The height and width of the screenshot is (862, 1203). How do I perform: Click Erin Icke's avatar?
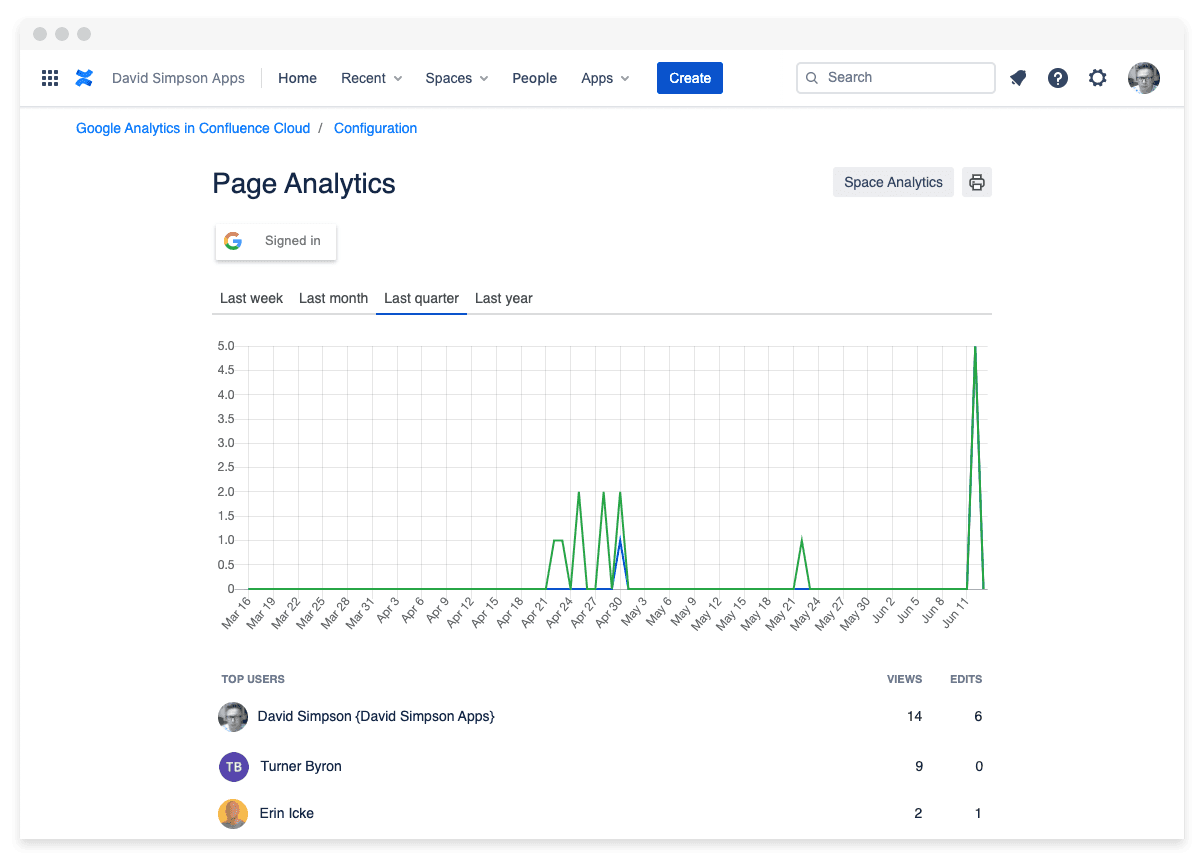(233, 813)
